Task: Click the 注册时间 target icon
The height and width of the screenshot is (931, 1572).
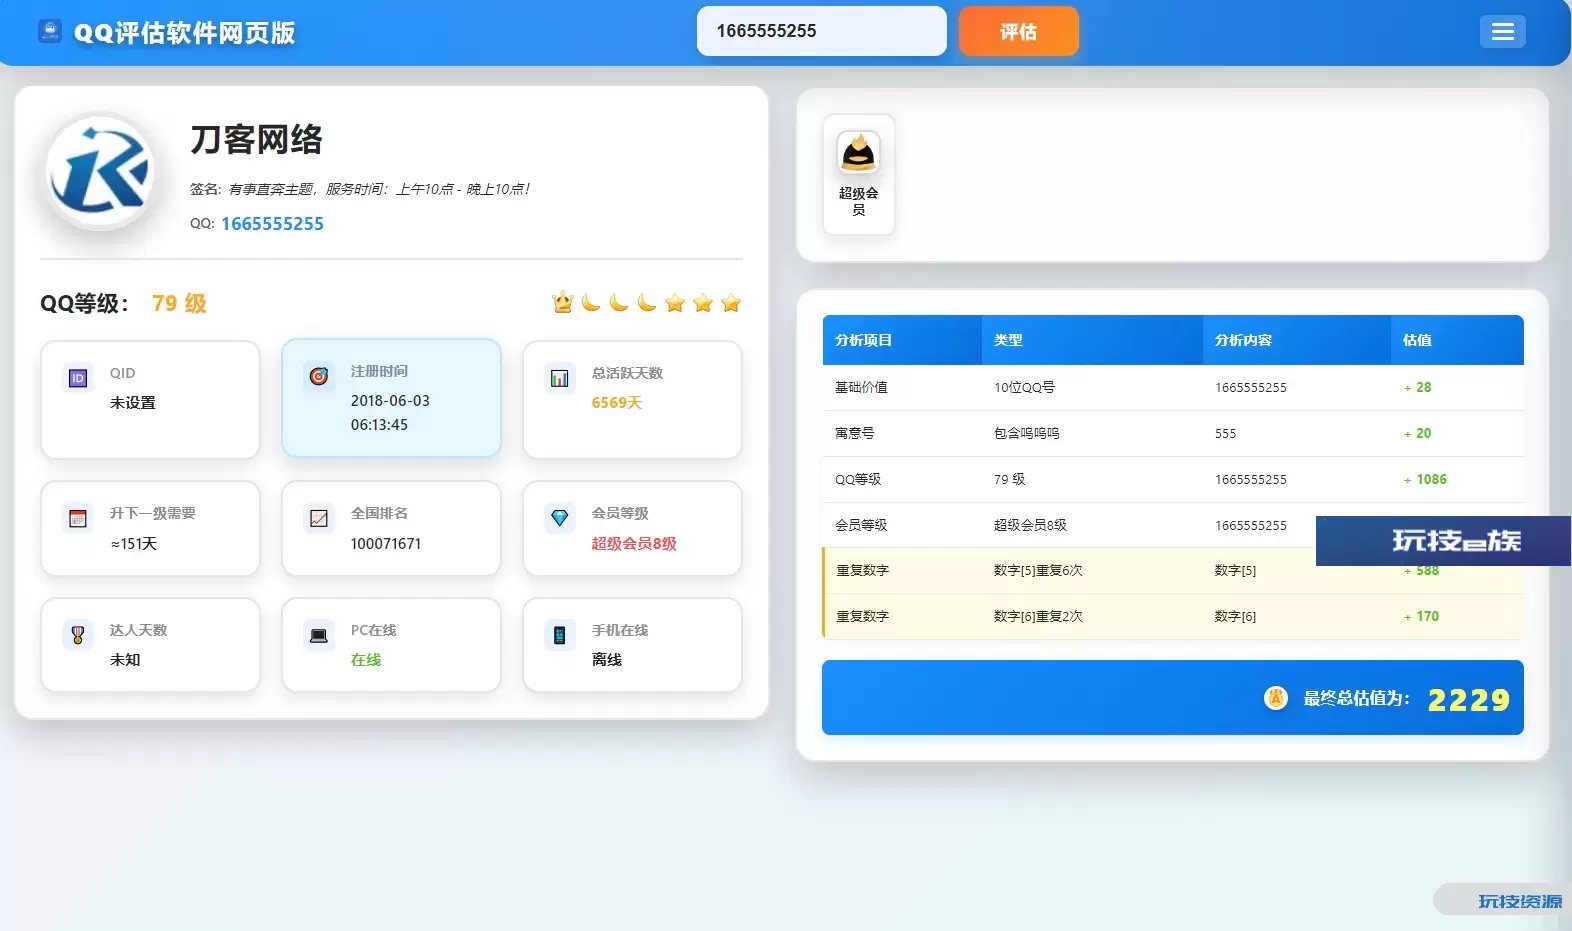Action: [319, 376]
